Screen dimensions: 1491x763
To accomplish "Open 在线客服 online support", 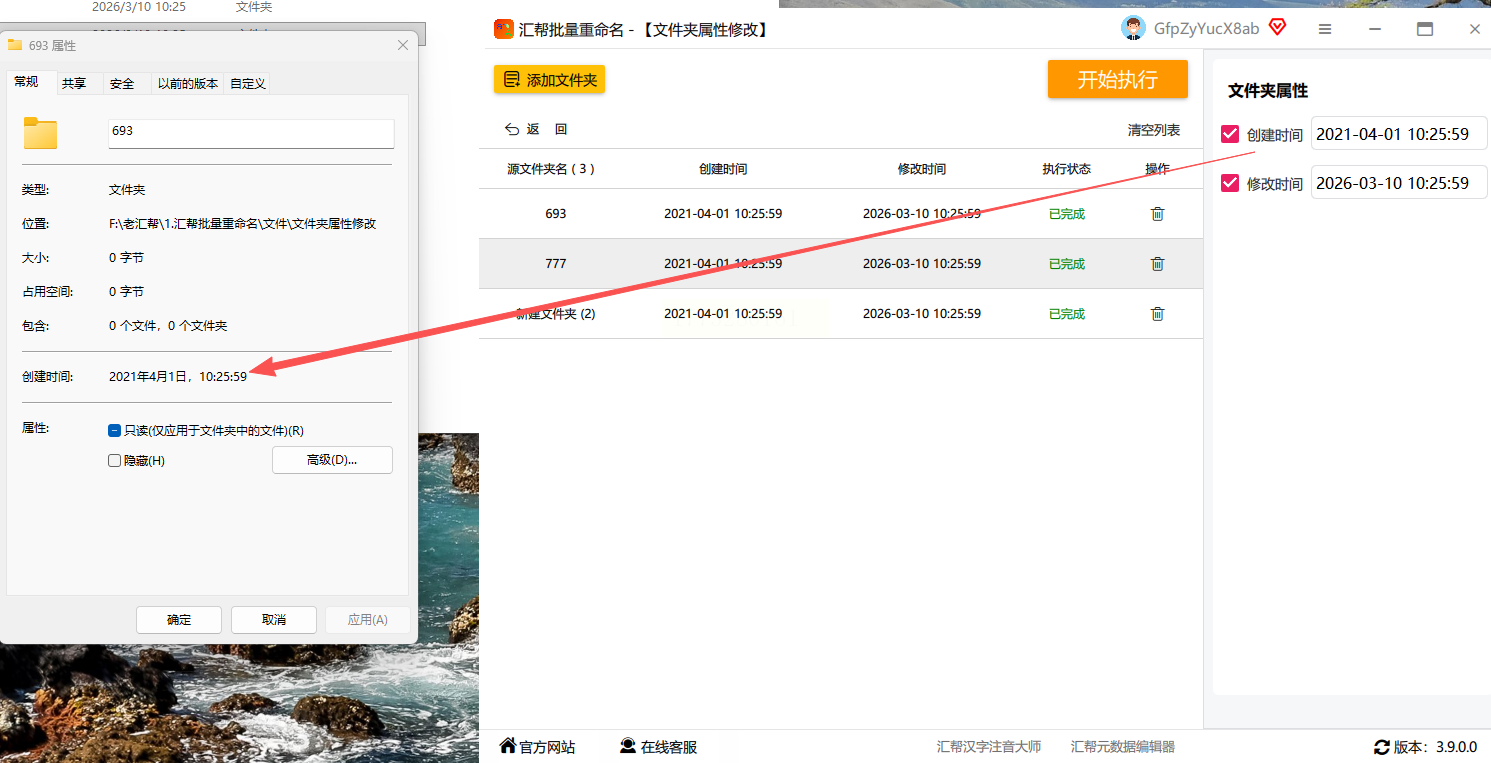I will coord(658,747).
